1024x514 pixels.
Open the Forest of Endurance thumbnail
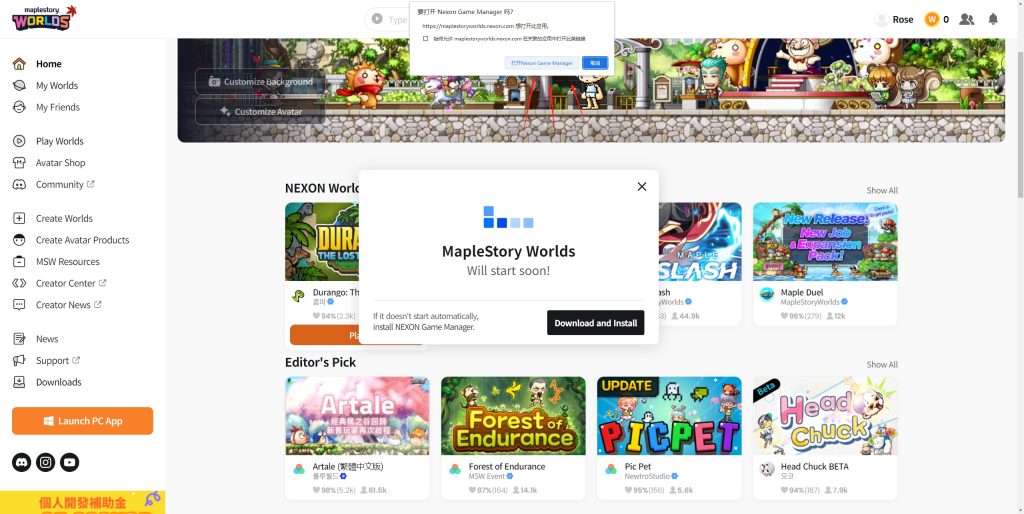click(513, 415)
